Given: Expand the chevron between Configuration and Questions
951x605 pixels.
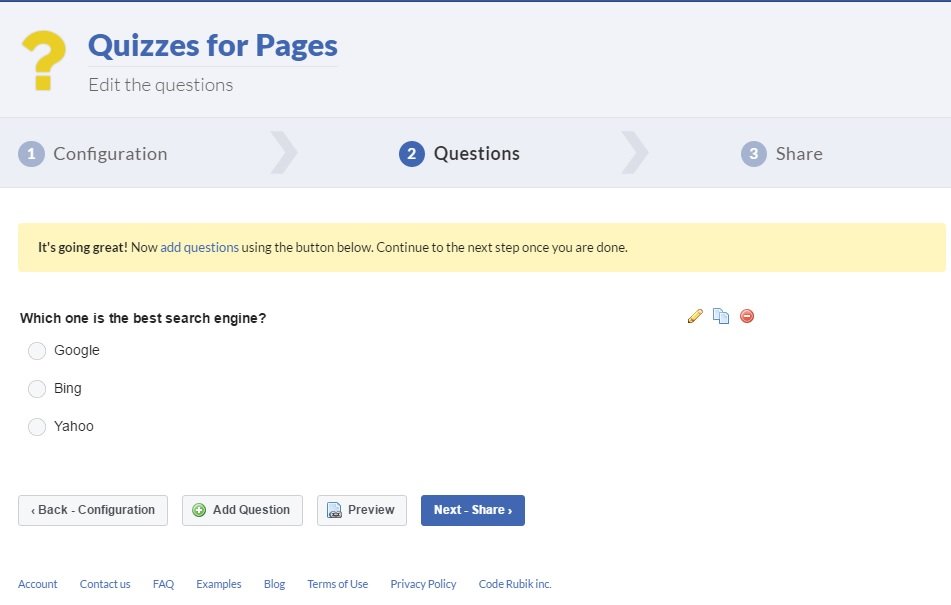Looking at the screenshot, I should pyautogui.click(x=283, y=153).
